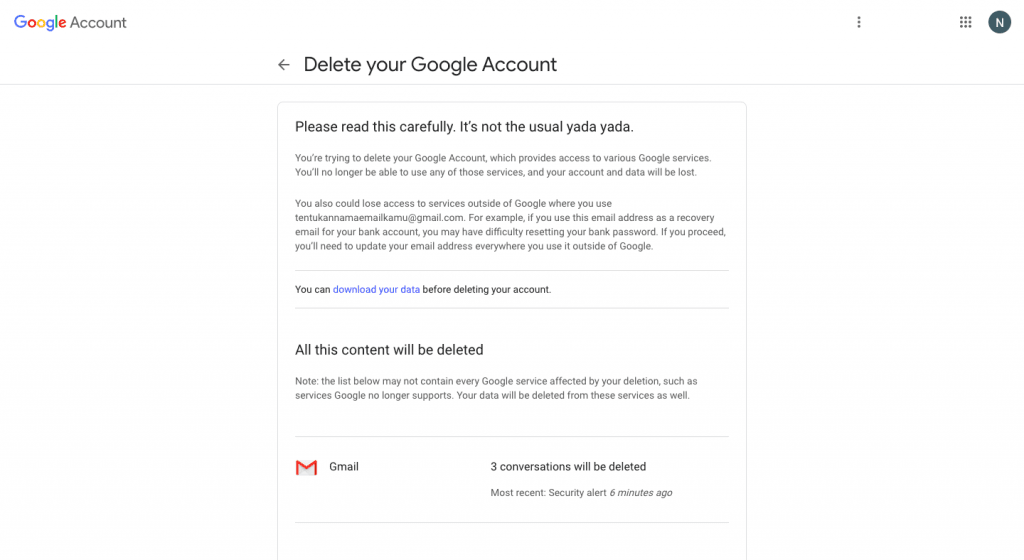The width and height of the screenshot is (1024, 560).
Task: Click the All this content will be deleted heading
Action: (389, 350)
